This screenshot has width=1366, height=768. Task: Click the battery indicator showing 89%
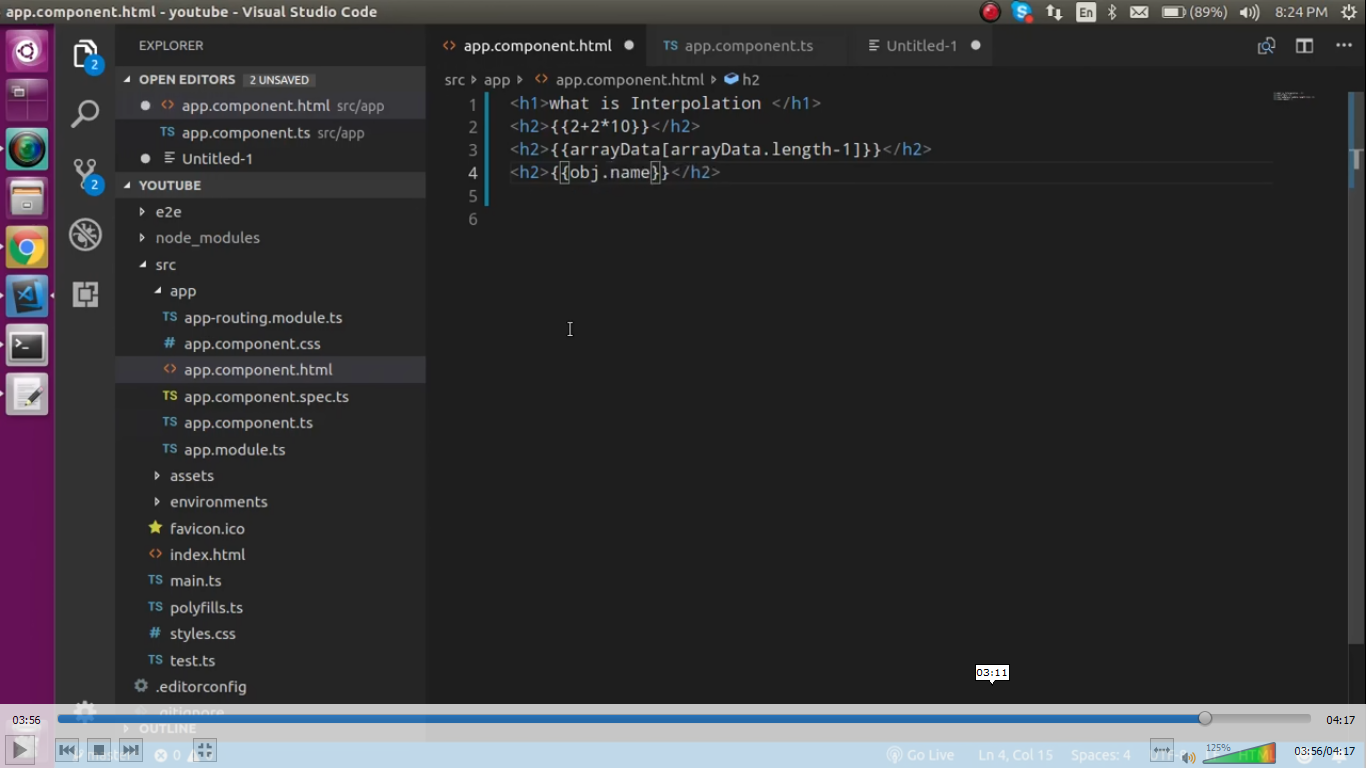point(1194,12)
